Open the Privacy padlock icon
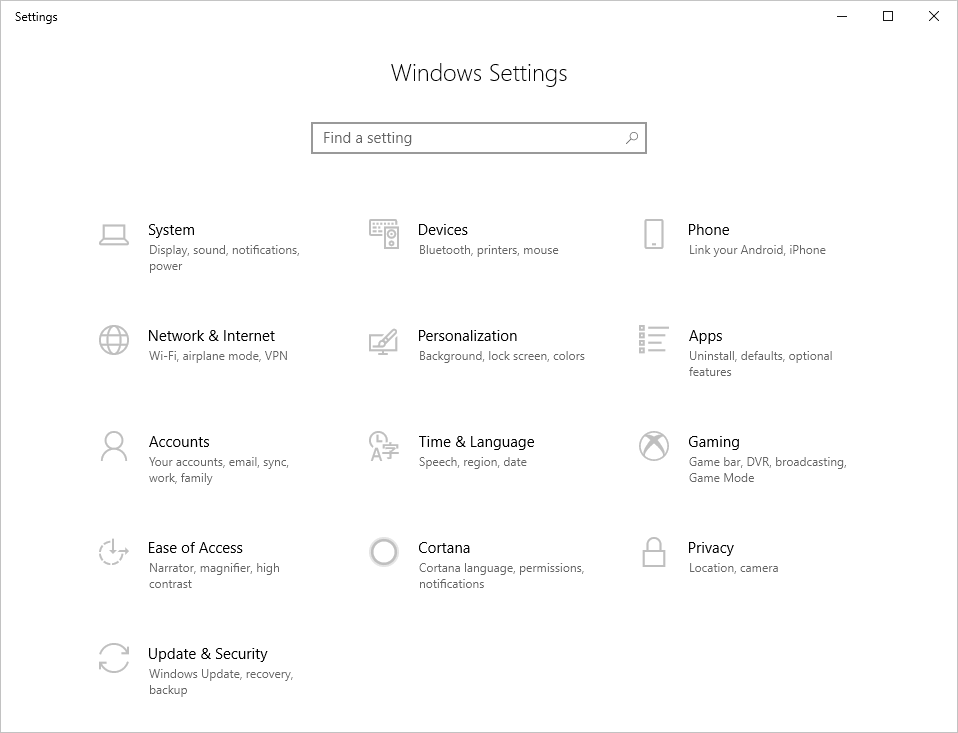Screen dimensions: 958x733 click(x=654, y=552)
